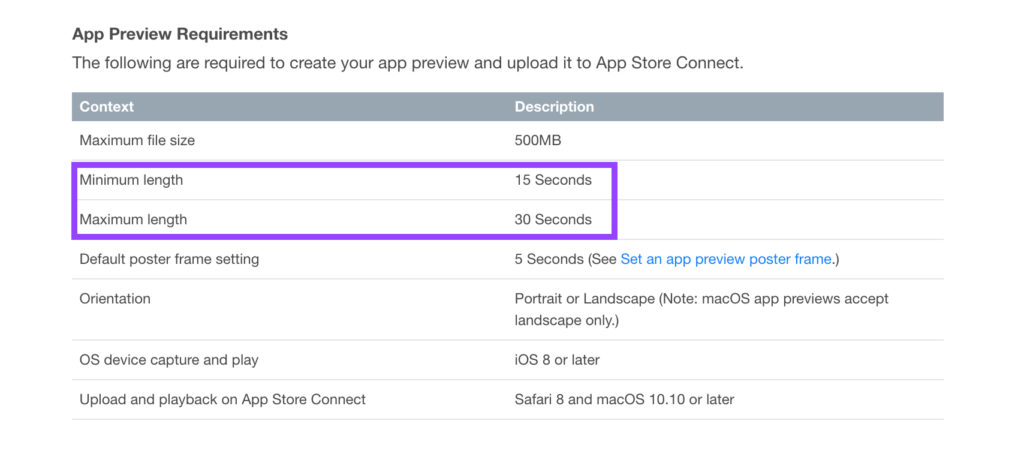Select 'Upload and playback on App Store Connect' cell
This screenshot has height=469, width=1024.
[x=222, y=399]
